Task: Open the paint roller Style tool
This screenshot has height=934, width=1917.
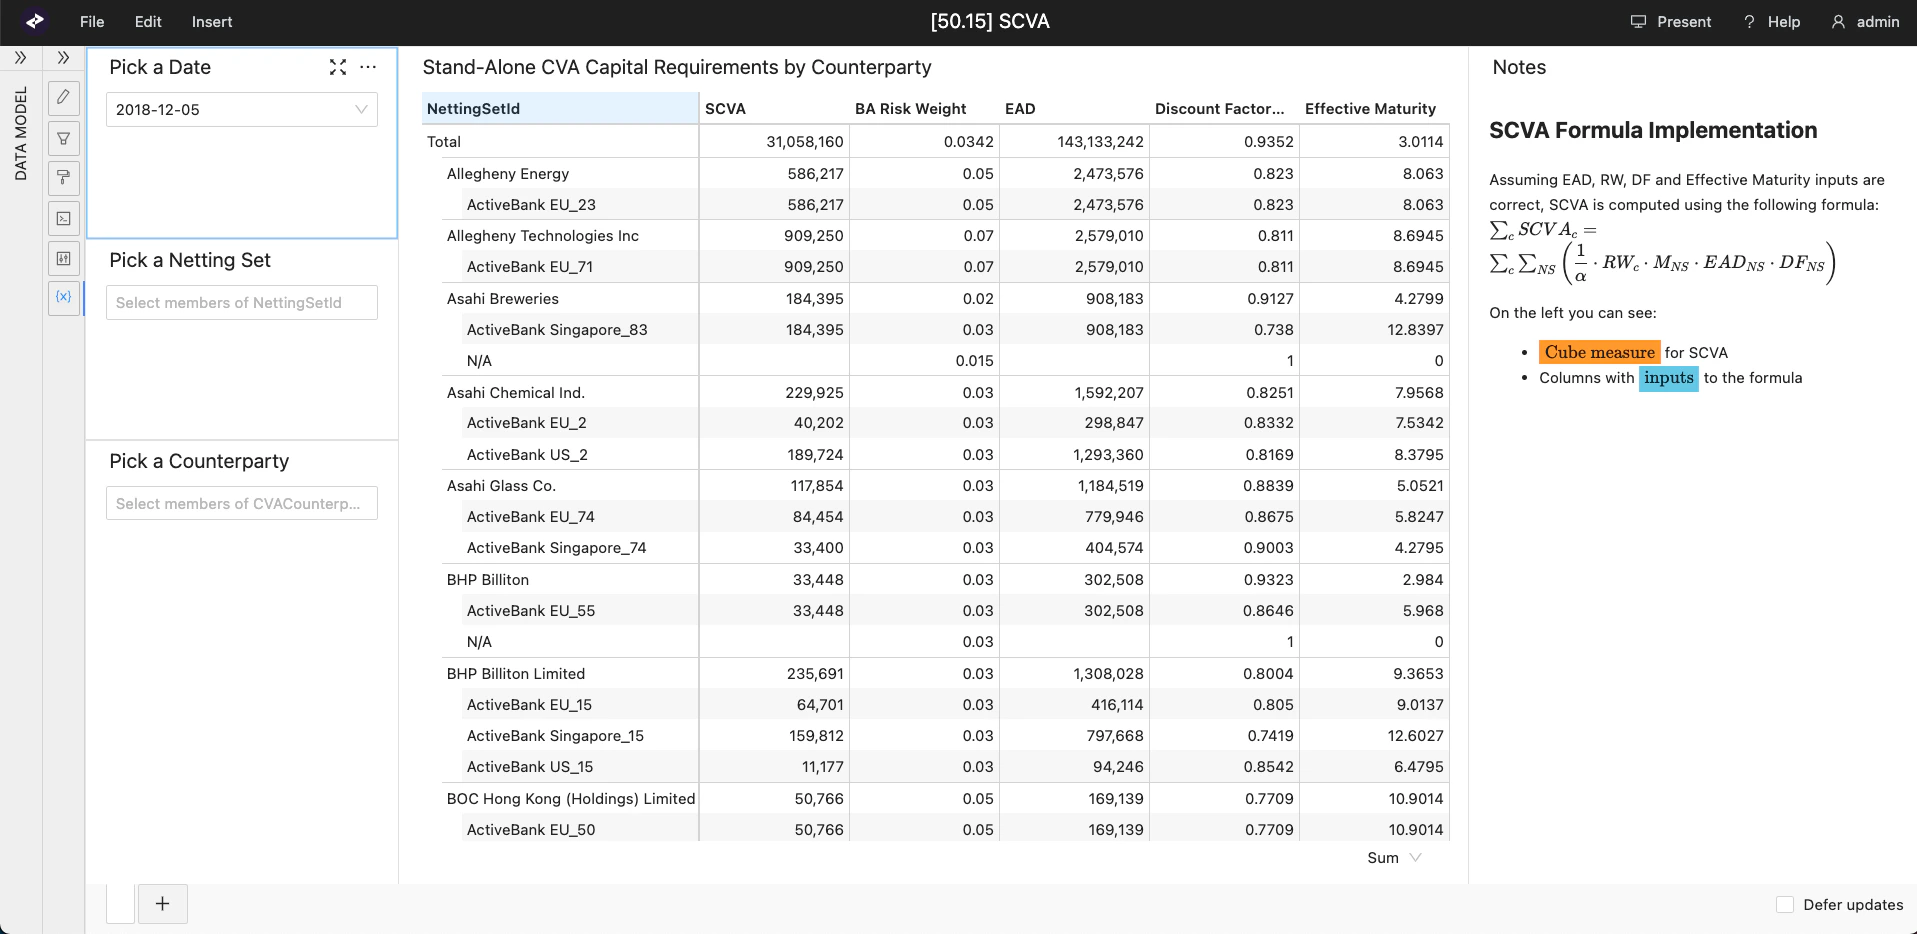Action: point(64,178)
